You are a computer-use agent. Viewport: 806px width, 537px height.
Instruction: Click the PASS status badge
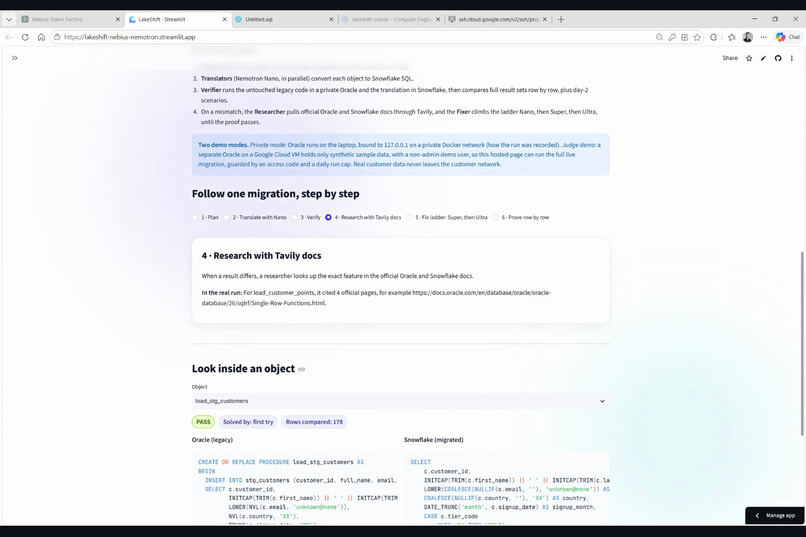pos(203,422)
